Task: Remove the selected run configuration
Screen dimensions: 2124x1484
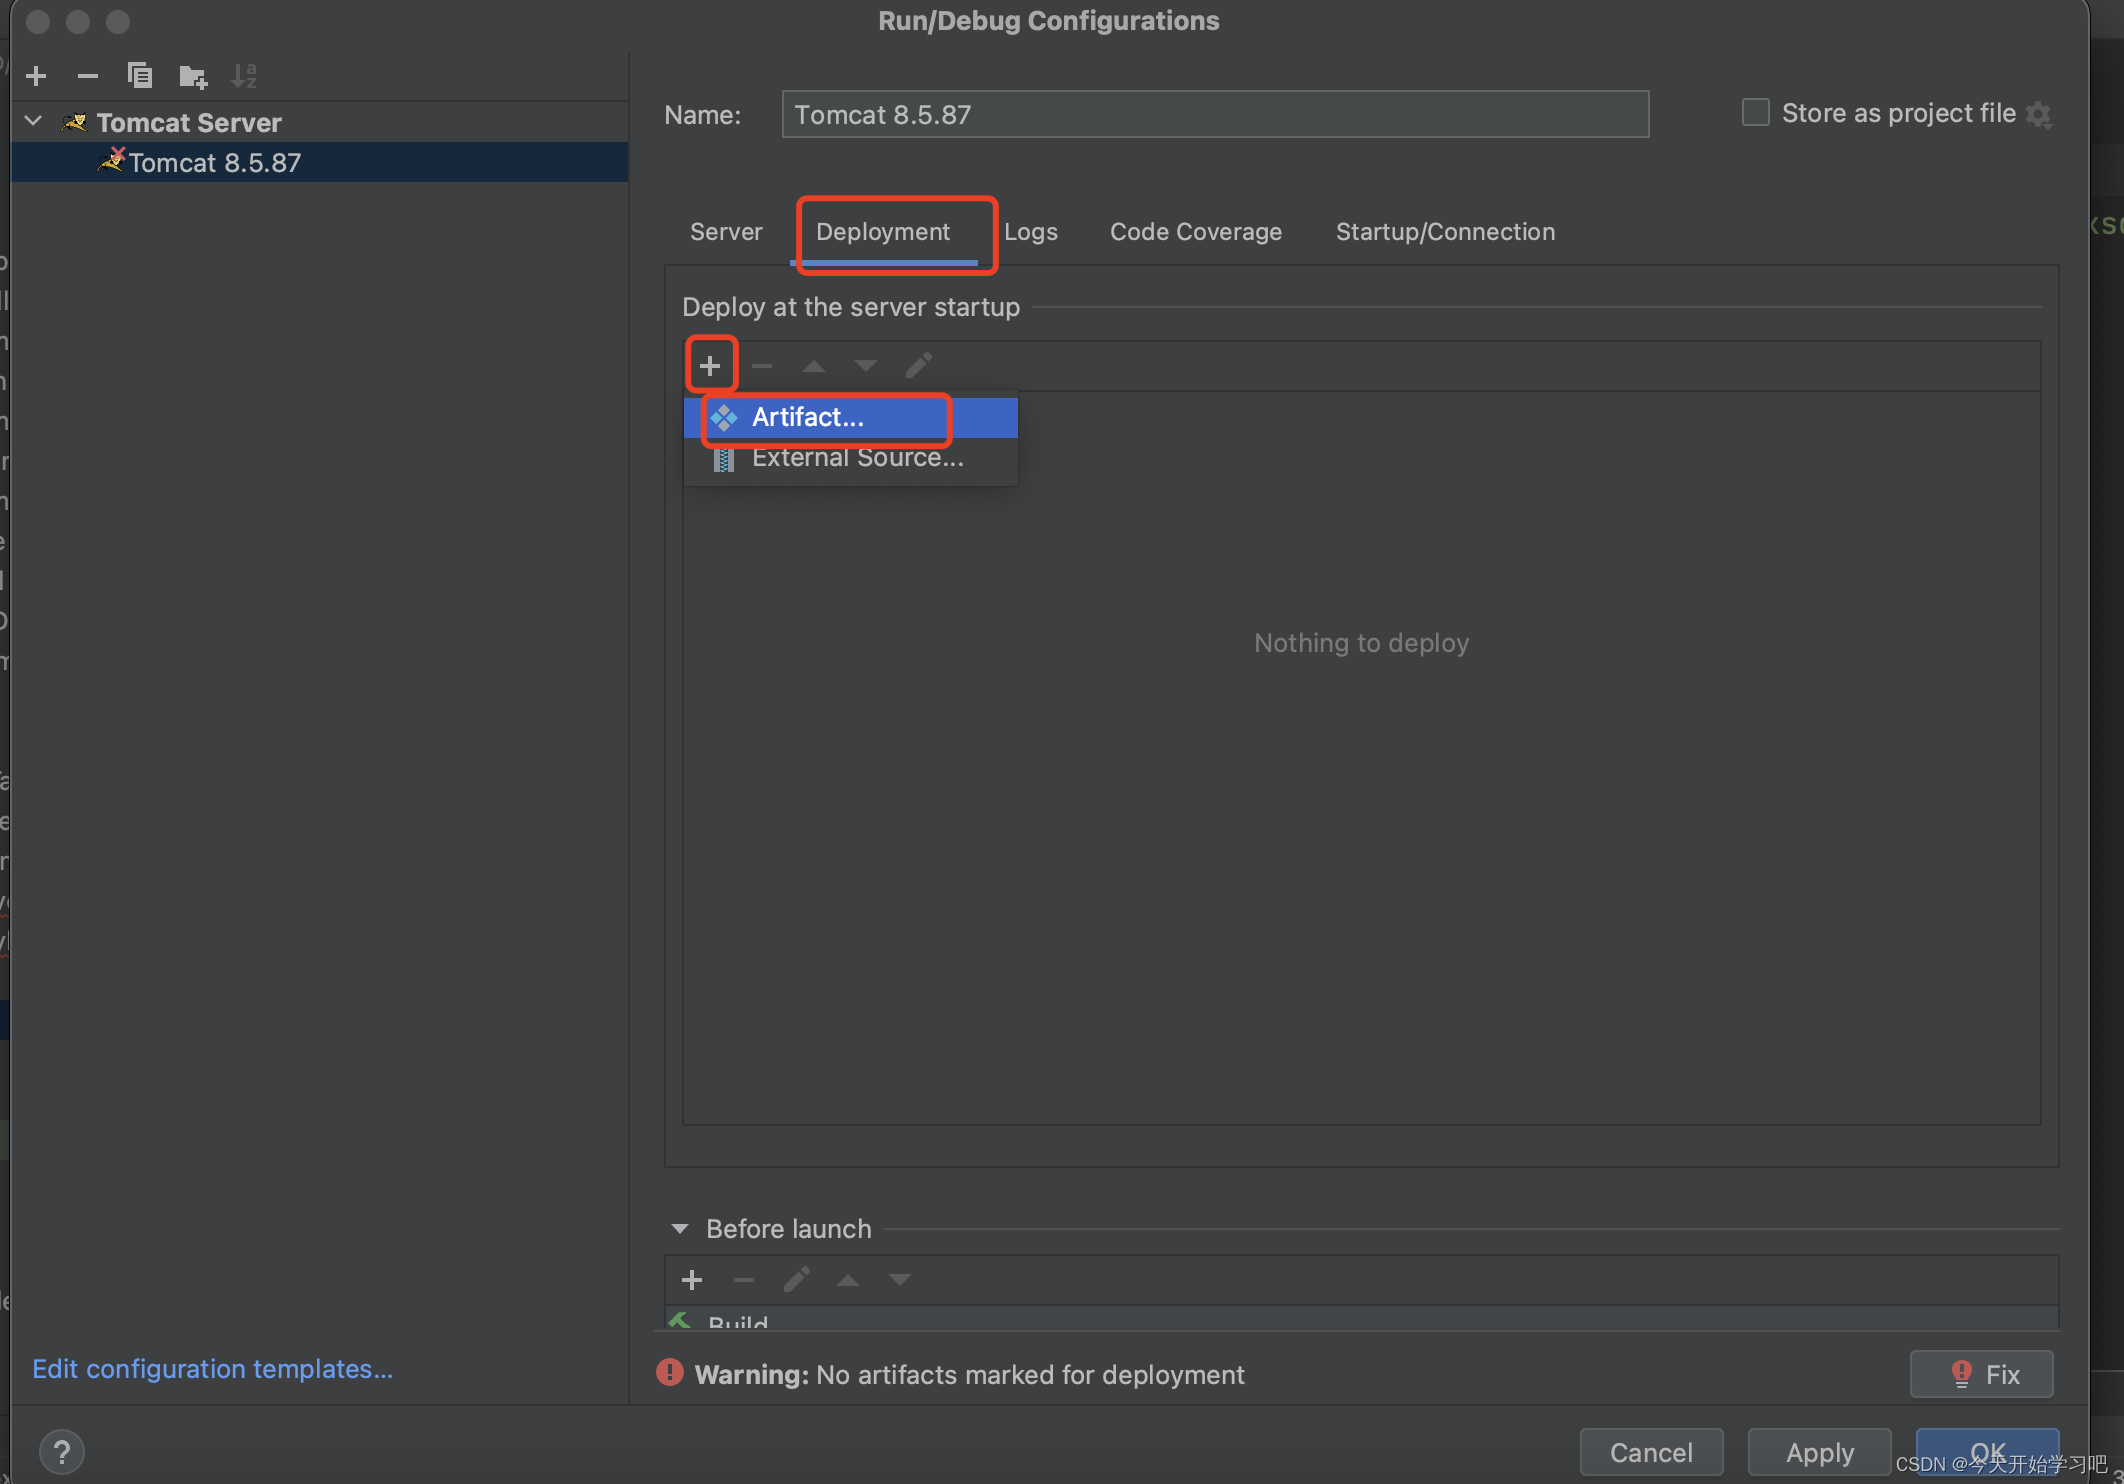Action: 88,76
